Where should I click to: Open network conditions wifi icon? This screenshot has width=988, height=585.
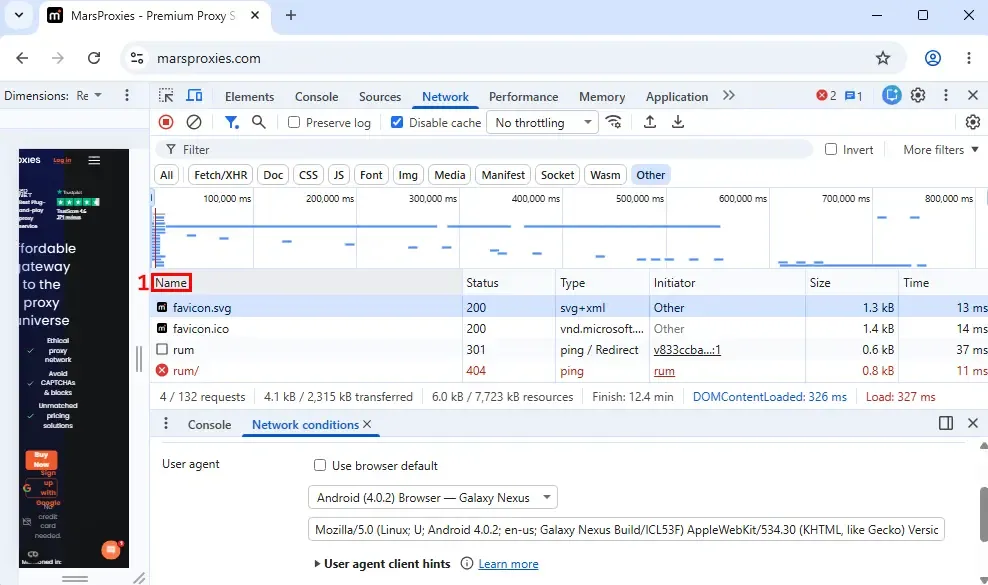(614, 122)
